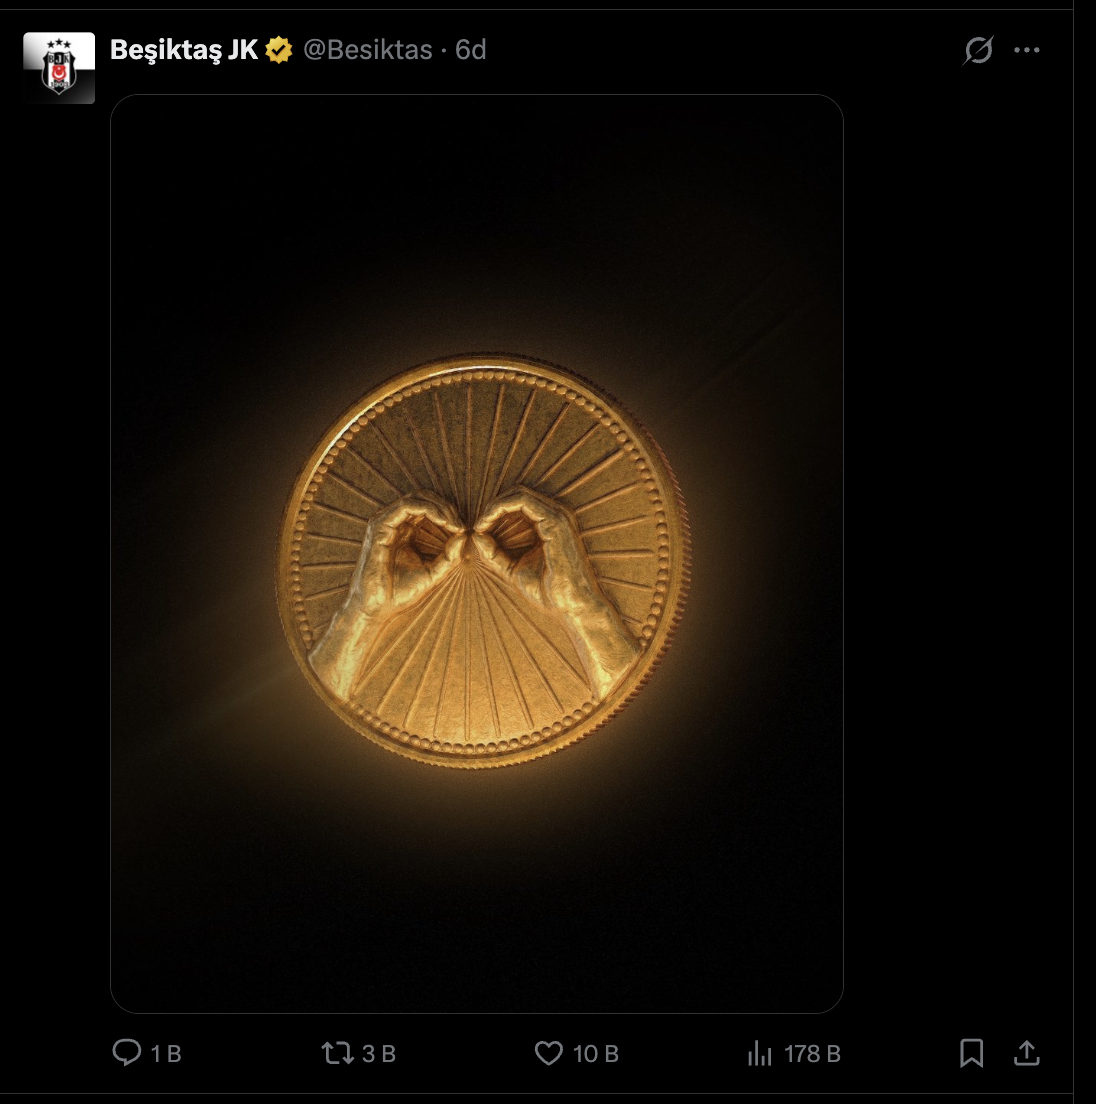Share the post via upload arrow icon
This screenshot has width=1096, height=1104.
(x=1026, y=1053)
